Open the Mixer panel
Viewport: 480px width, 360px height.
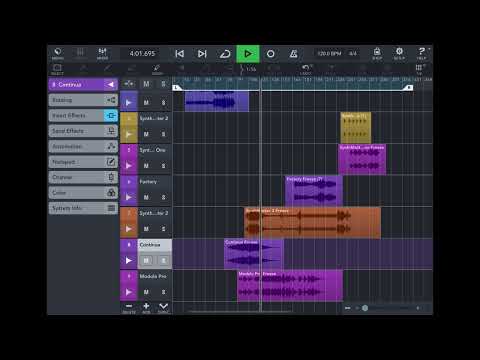coord(102,53)
